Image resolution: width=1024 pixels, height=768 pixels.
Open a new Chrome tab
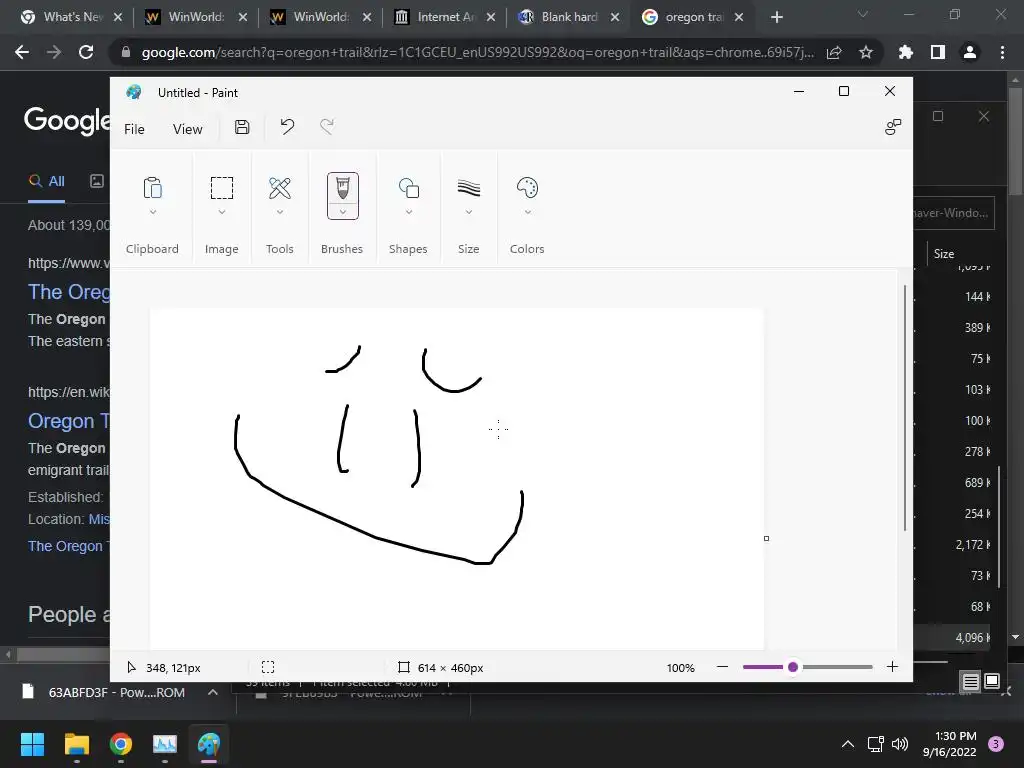(x=776, y=17)
